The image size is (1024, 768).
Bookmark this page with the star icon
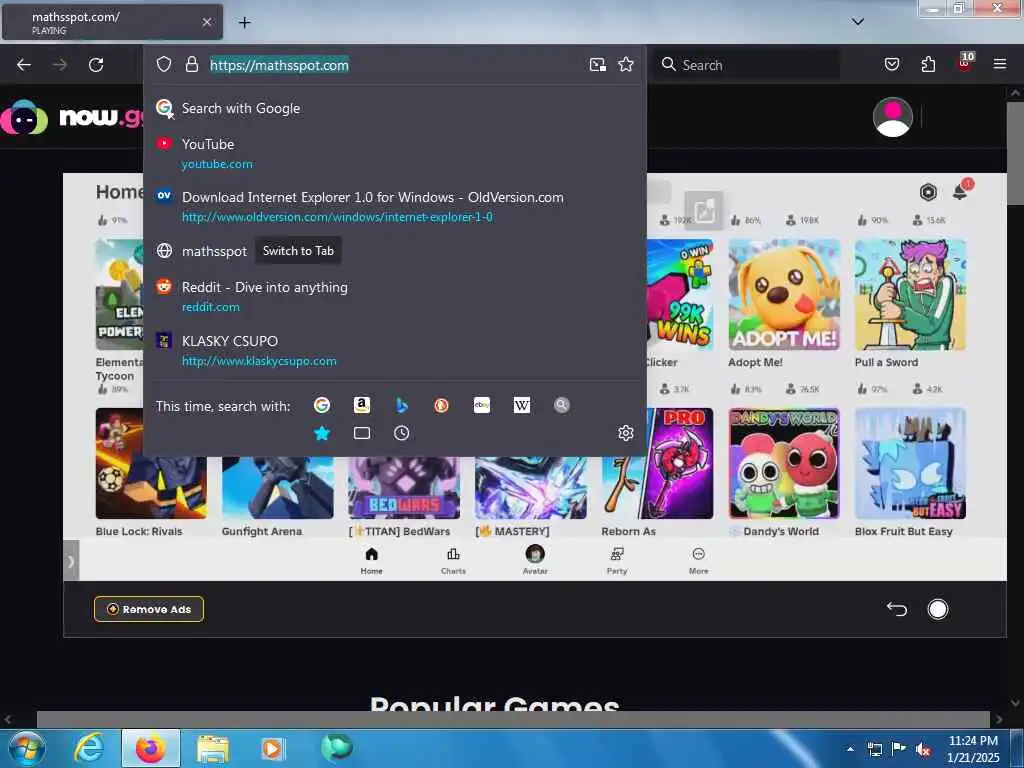tap(626, 64)
